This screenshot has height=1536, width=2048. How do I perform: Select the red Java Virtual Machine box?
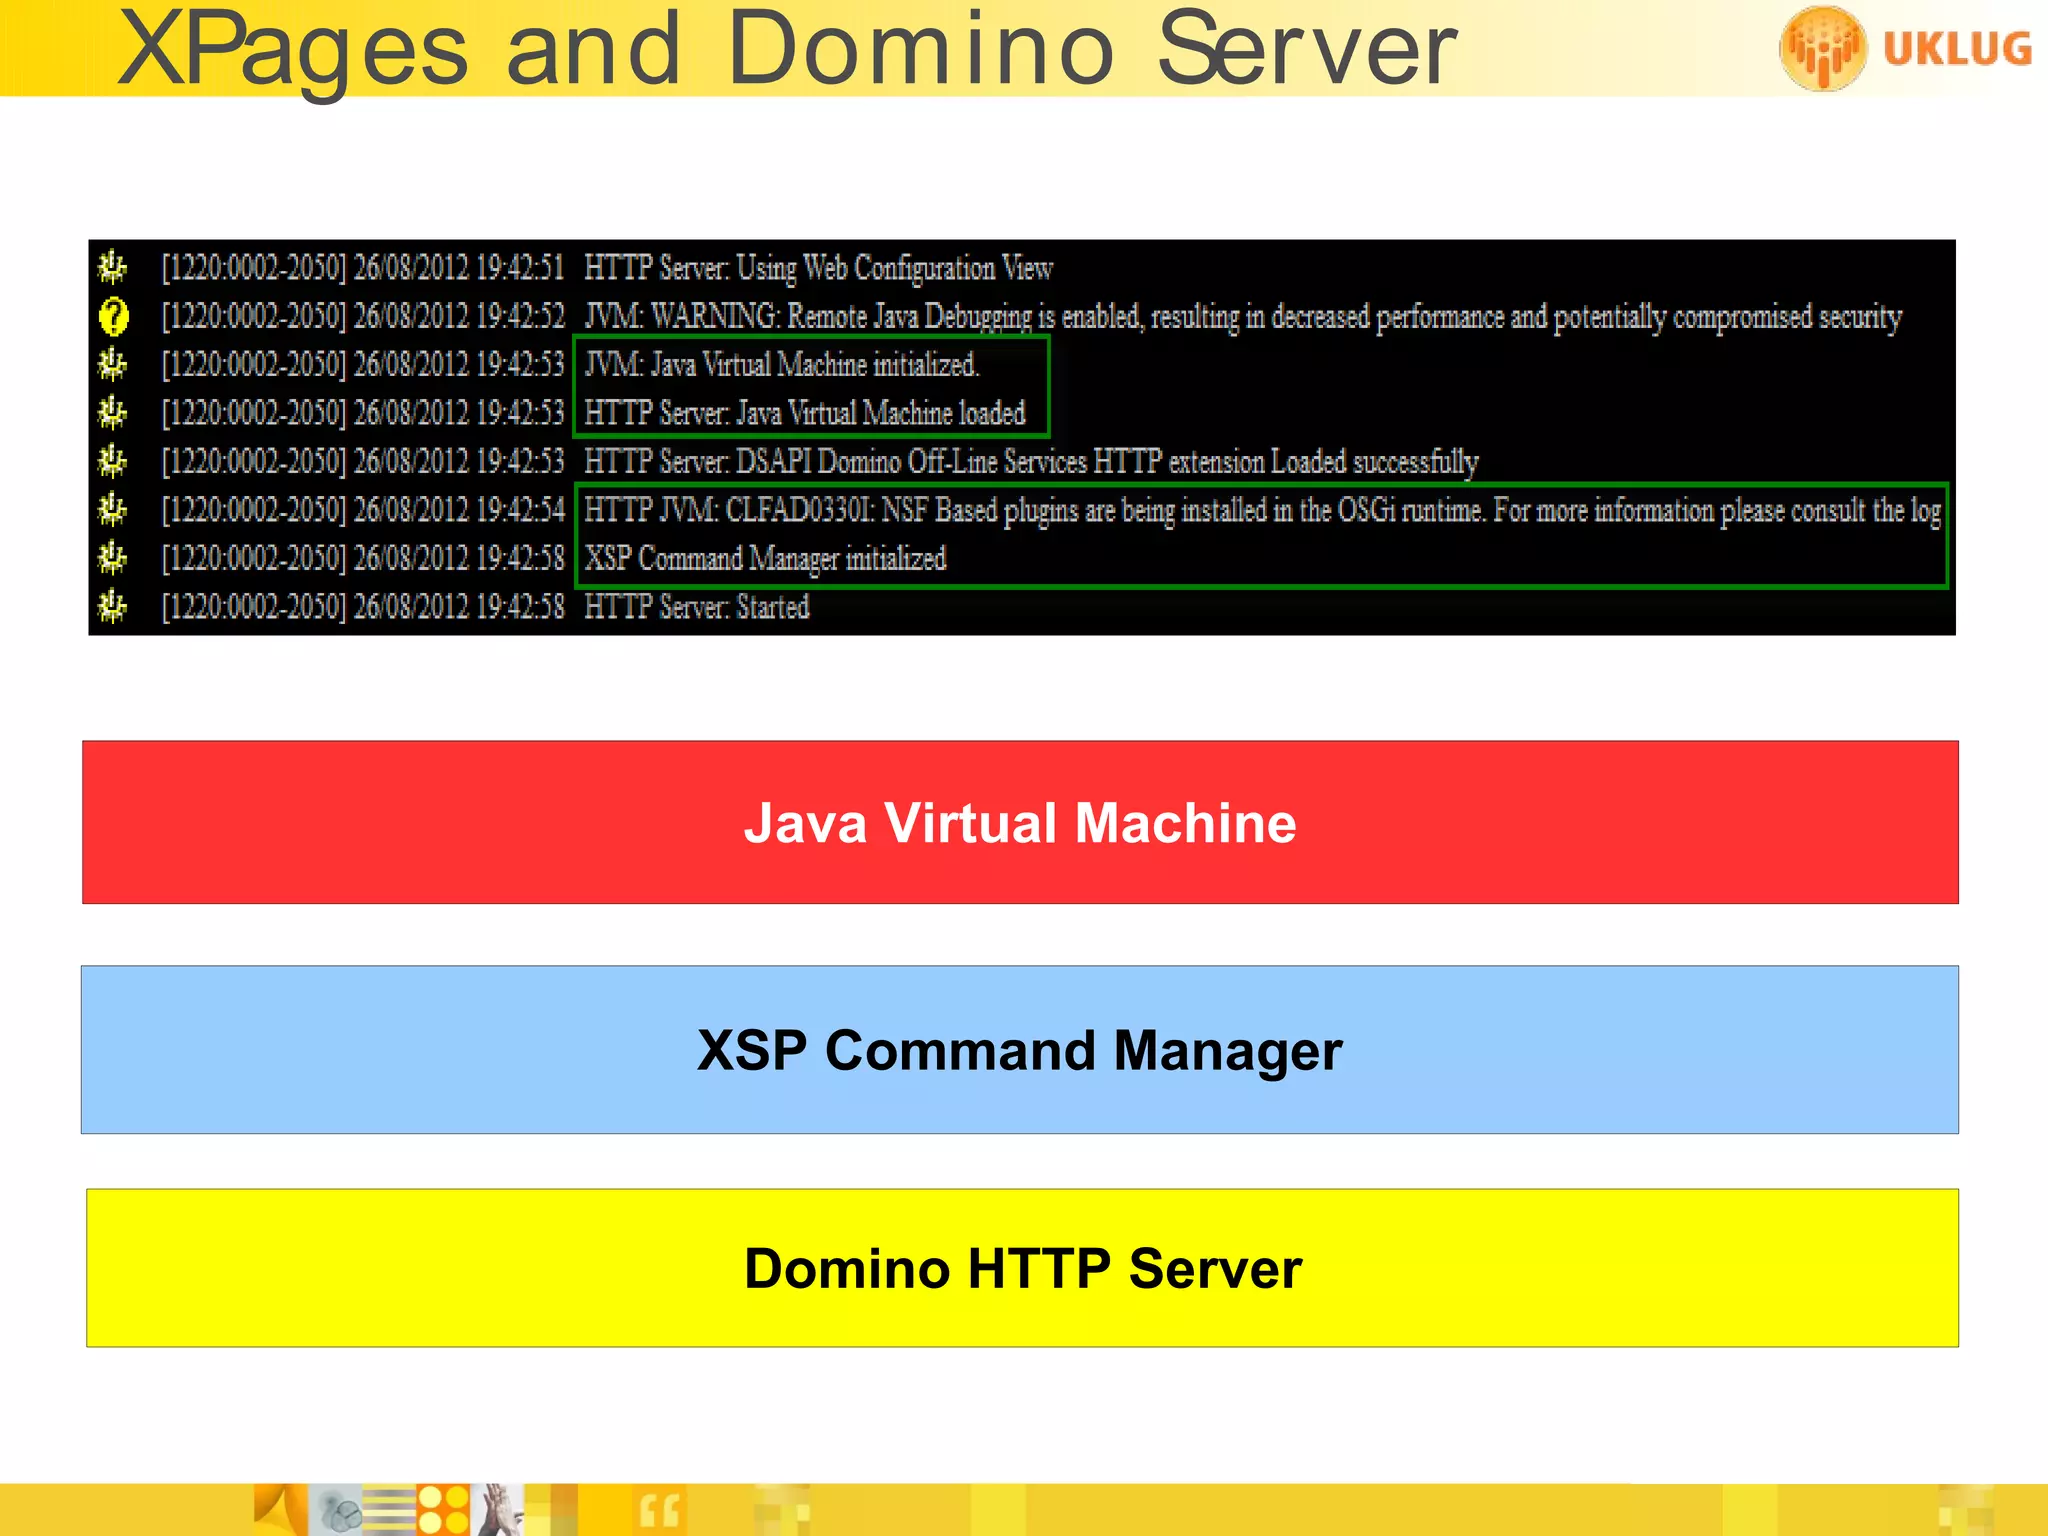click(1020, 822)
